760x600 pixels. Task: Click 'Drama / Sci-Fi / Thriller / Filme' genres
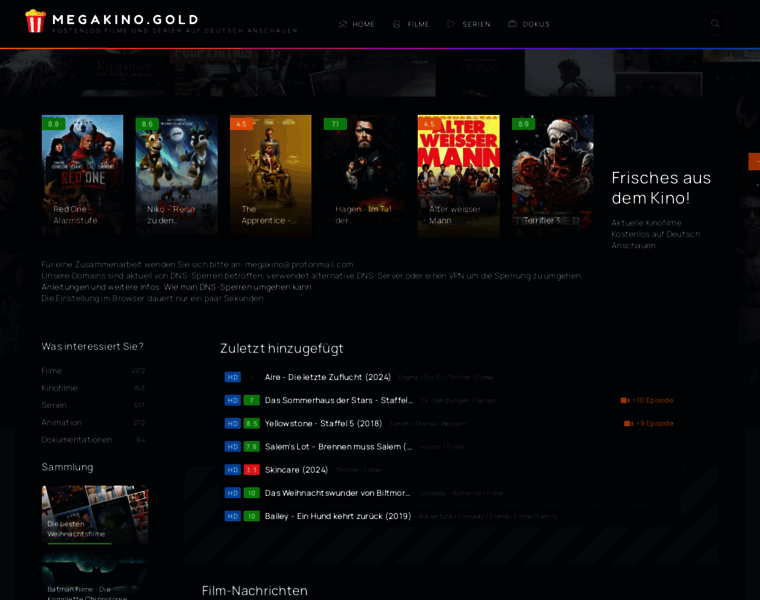pos(445,378)
